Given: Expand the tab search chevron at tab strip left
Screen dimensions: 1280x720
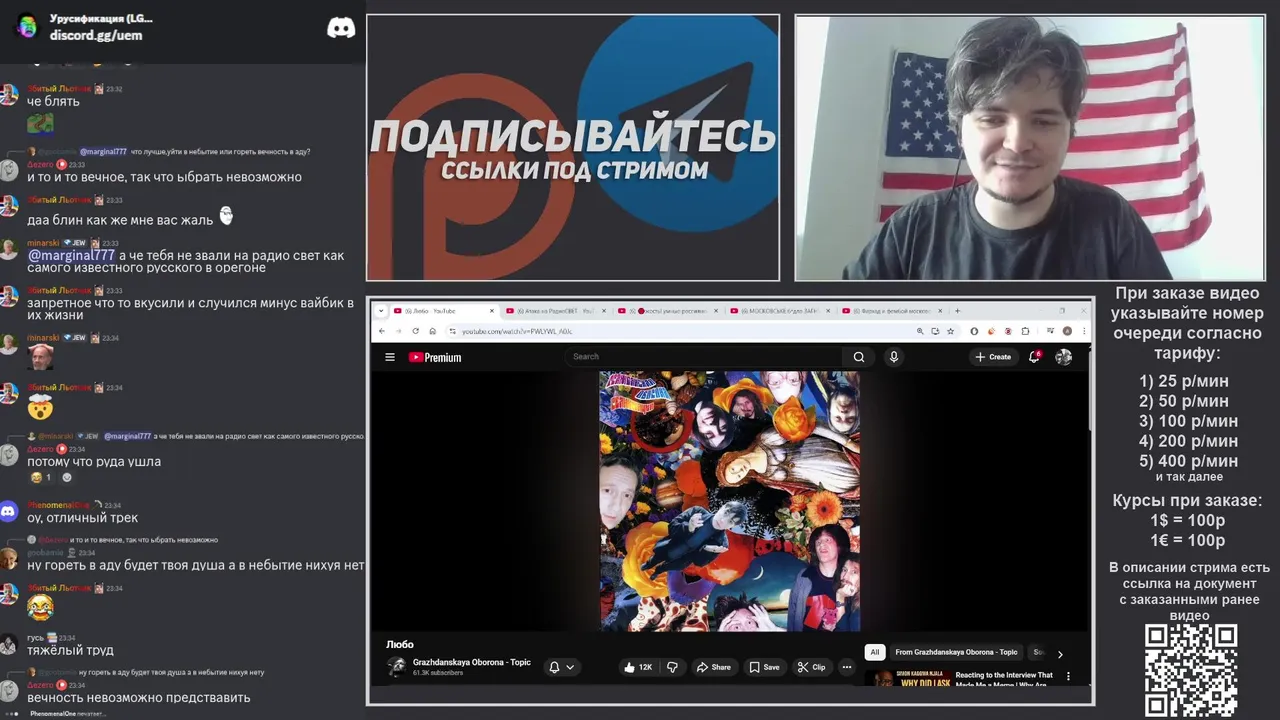Looking at the screenshot, I should click(380, 311).
